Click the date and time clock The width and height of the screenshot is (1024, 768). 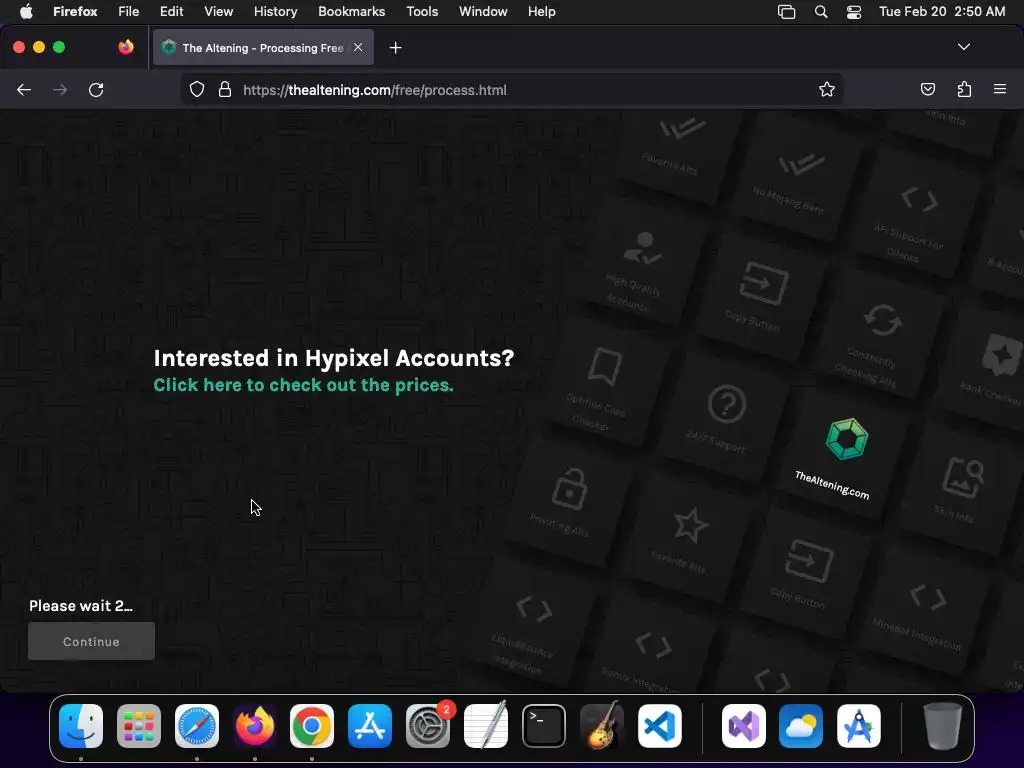942,11
